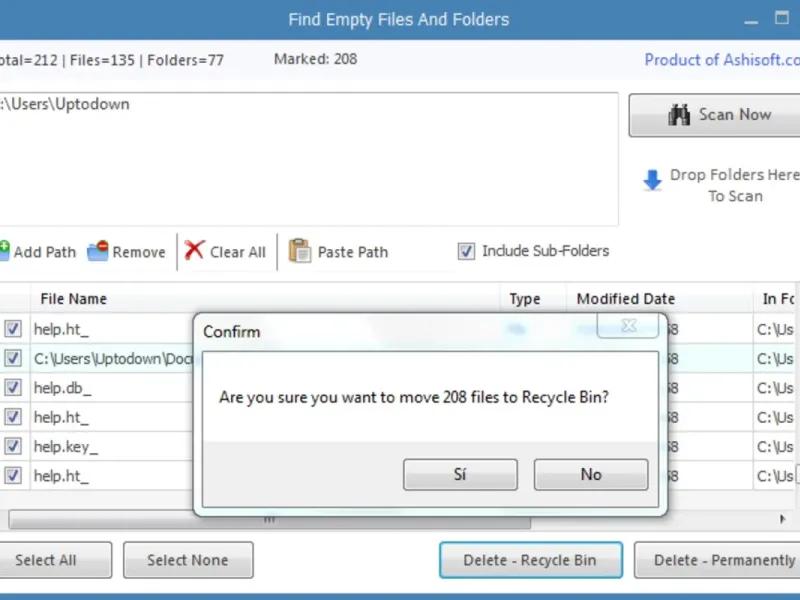Click the Remove folder icon
The height and width of the screenshot is (600, 800).
coord(97,252)
